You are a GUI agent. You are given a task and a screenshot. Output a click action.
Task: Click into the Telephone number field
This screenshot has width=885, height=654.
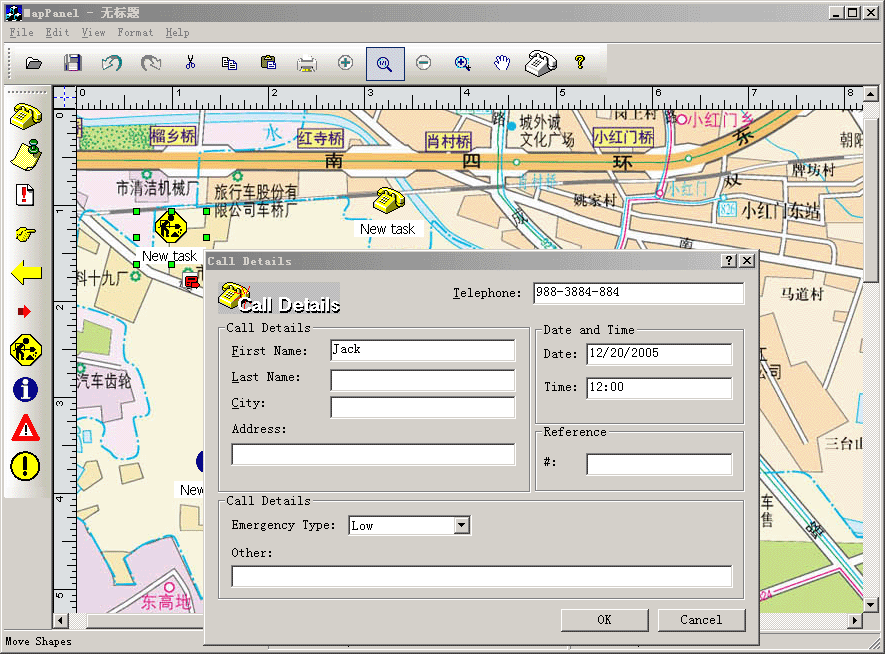click(638, 293)
